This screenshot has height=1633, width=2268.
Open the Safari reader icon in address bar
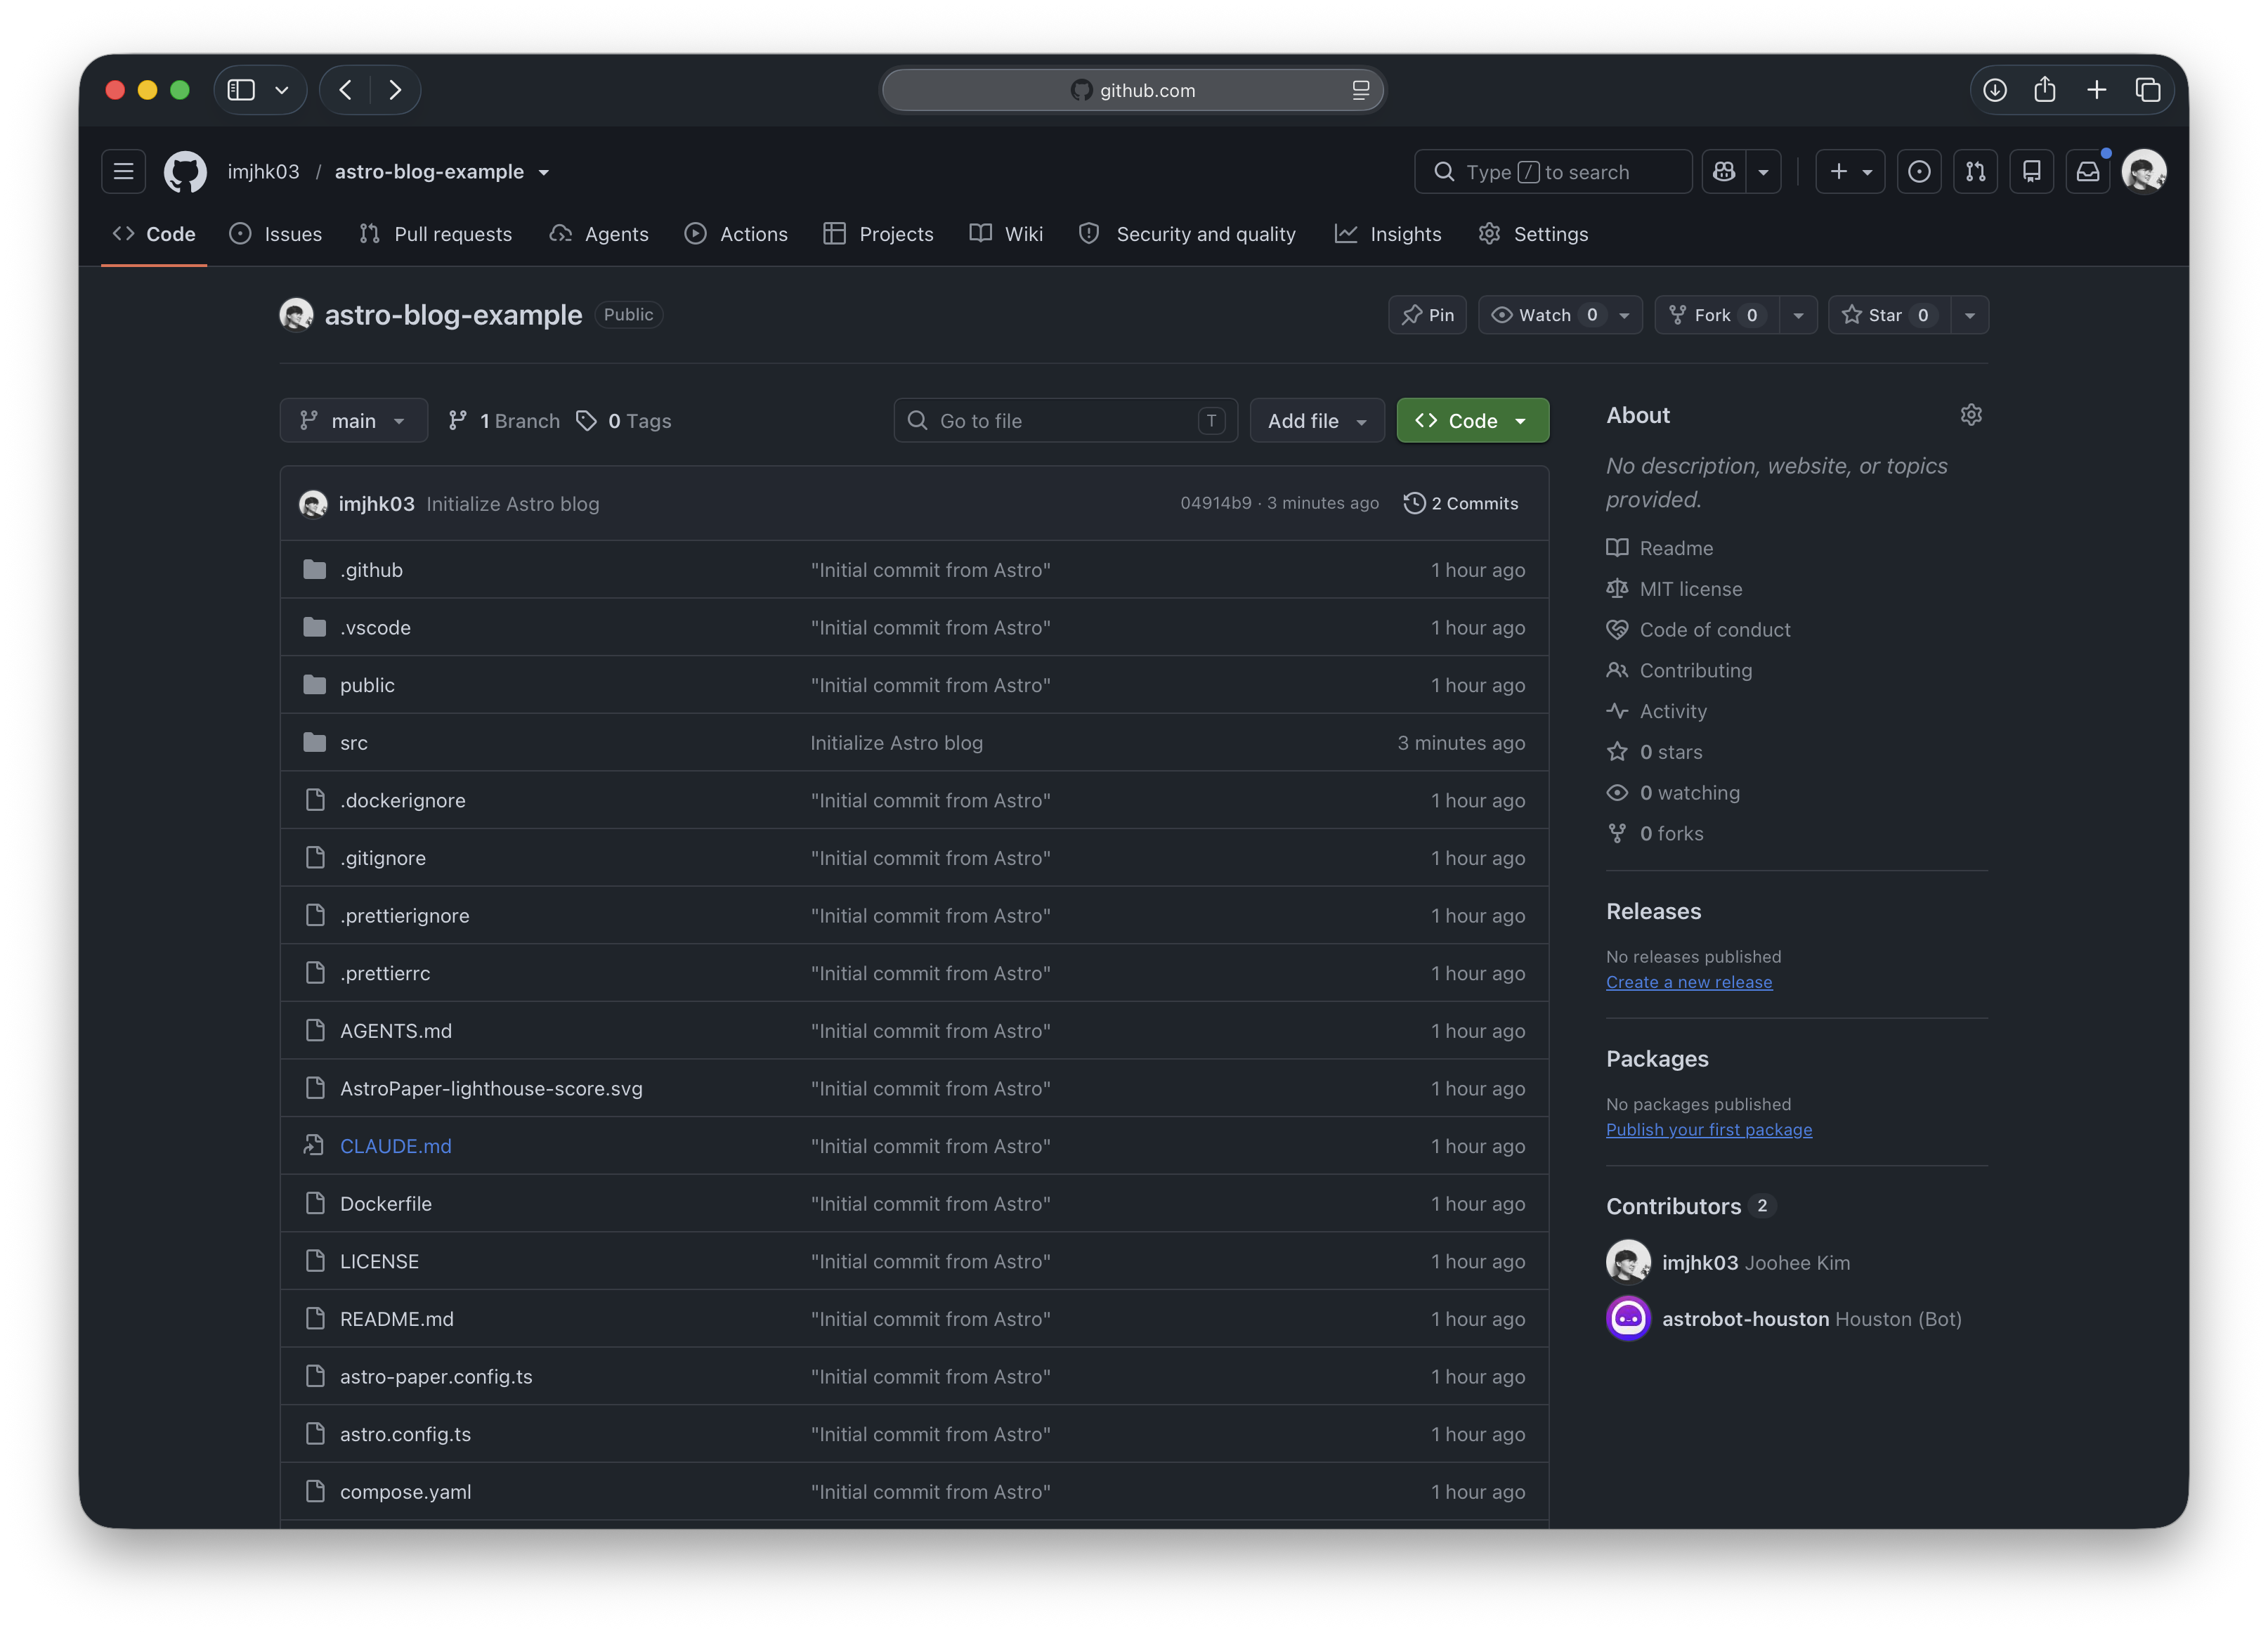click(x=1361, y=90)
